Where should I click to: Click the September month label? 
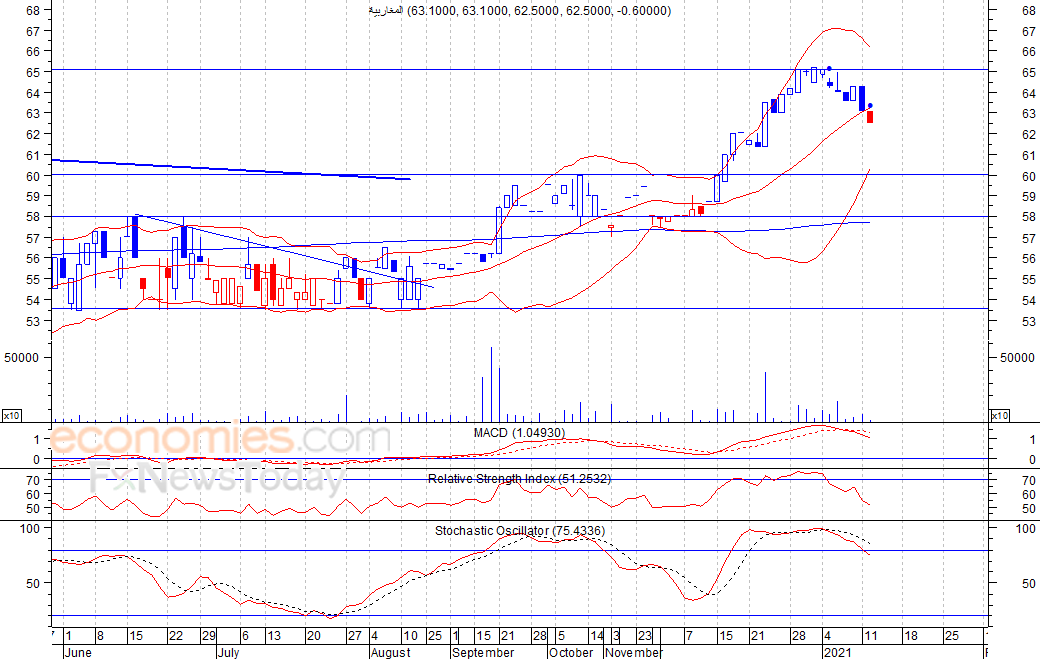click(483, 652)
